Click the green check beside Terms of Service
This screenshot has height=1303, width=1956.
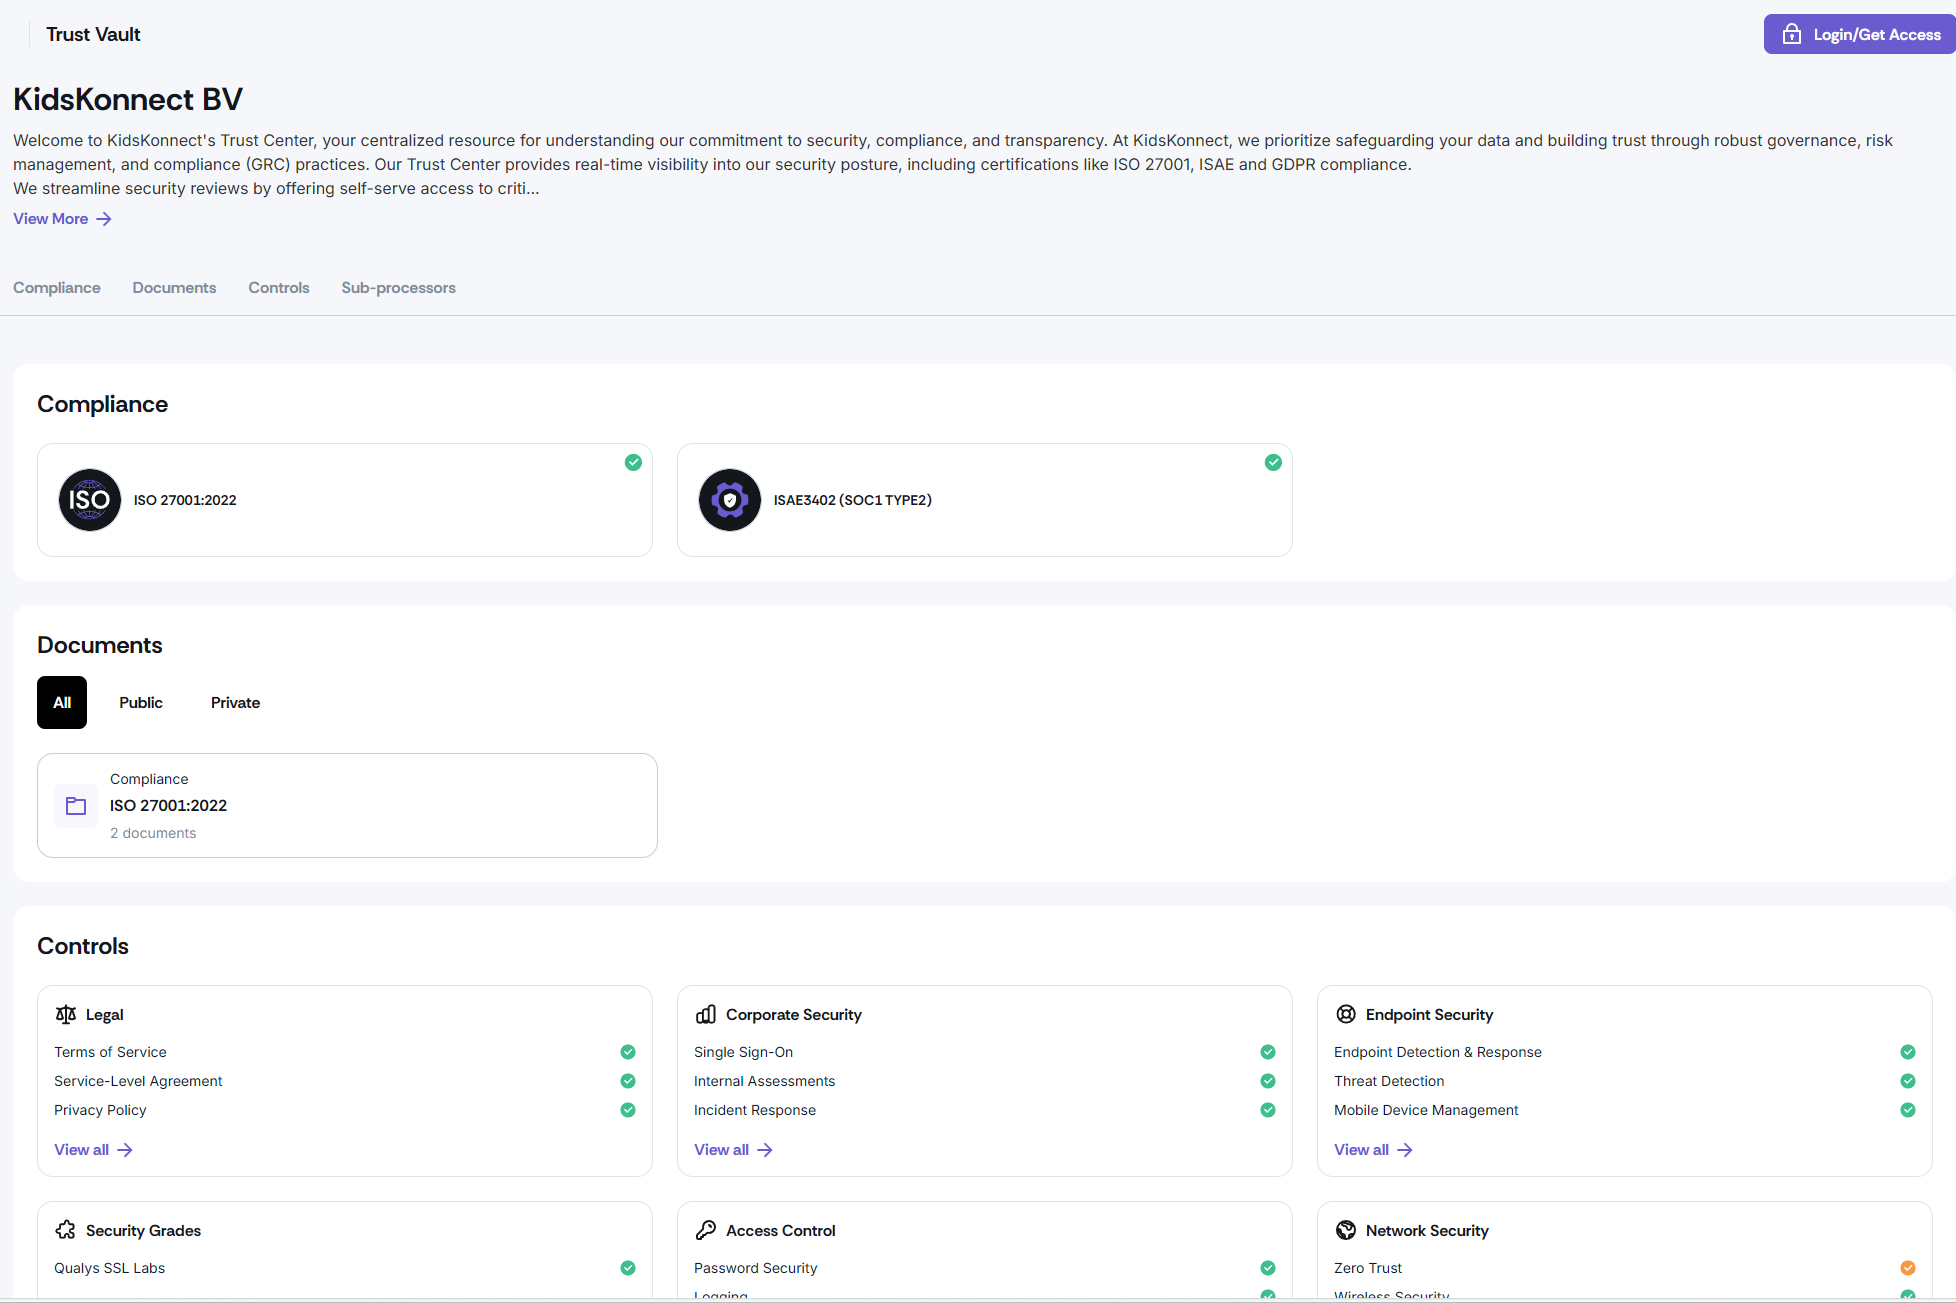point(628,1052)
